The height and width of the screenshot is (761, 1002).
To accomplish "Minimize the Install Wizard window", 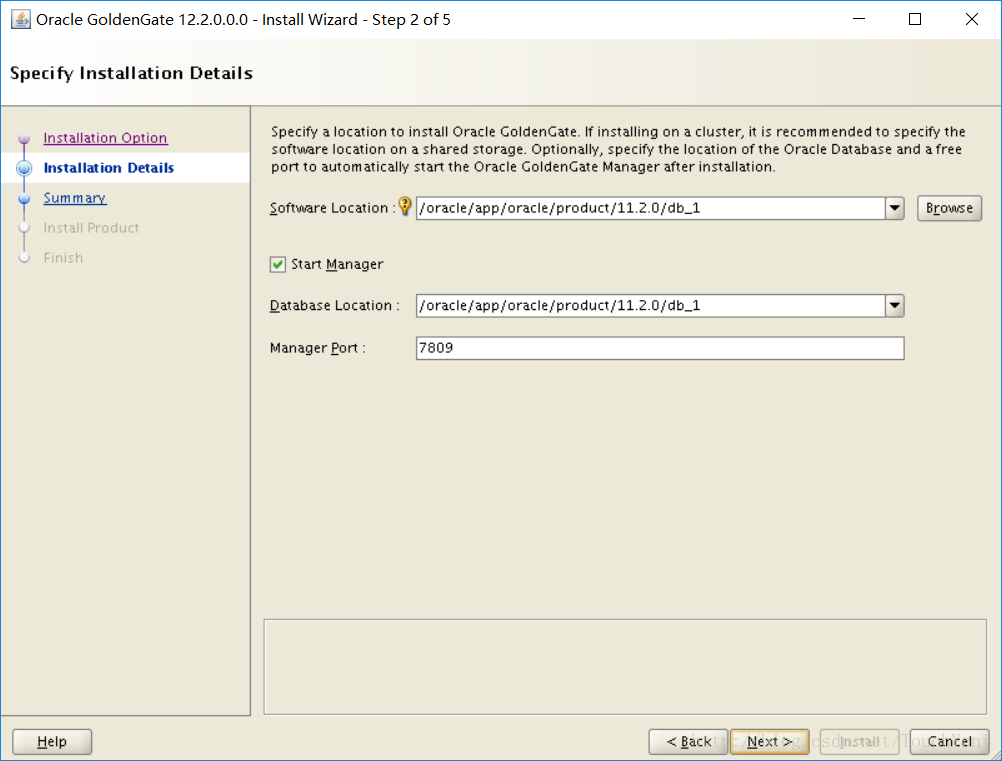I will [x=859, y=19].
